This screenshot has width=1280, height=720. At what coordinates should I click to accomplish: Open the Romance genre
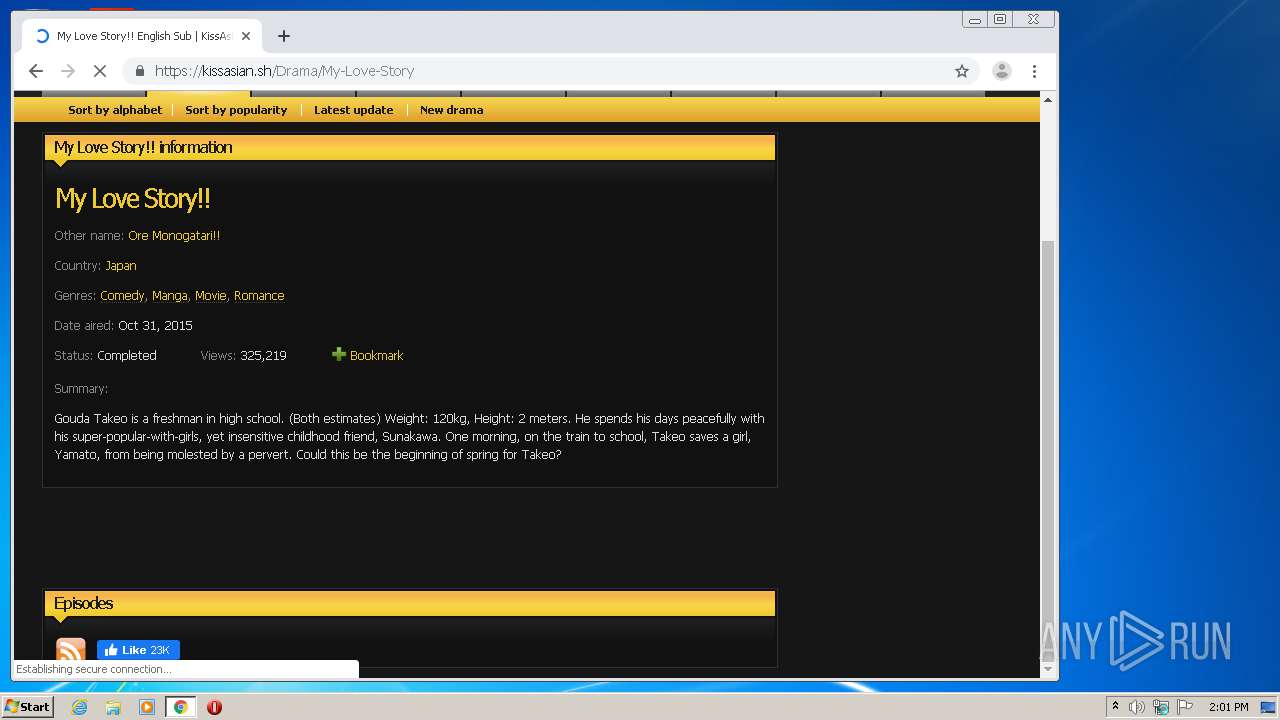(259, 296)
